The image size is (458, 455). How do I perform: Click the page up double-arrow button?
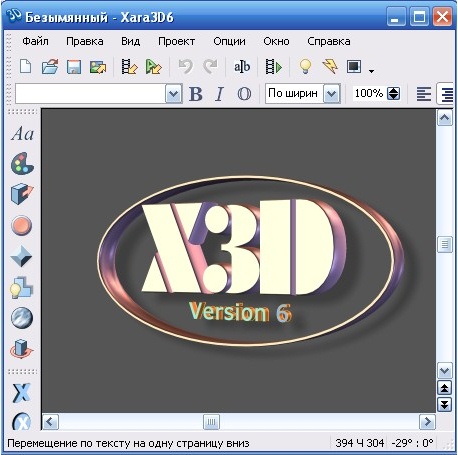click(x=445, y=388)
